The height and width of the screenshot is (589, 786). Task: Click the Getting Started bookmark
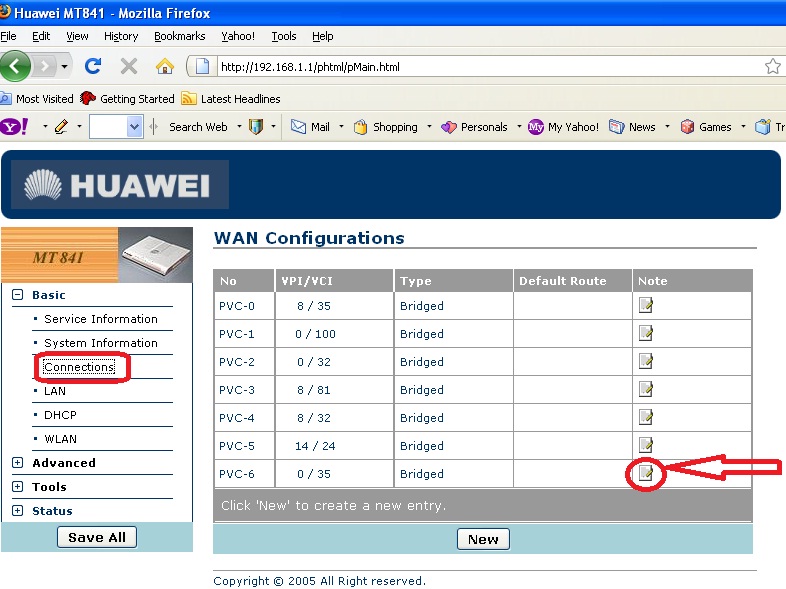click(127, 99)
